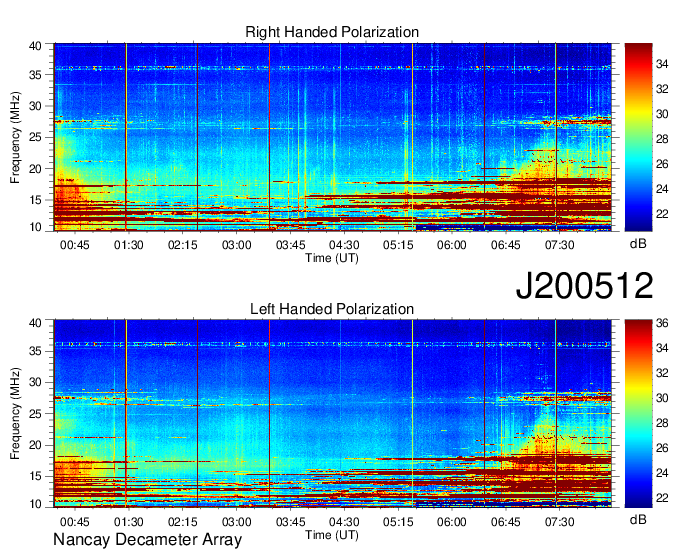Click the dB label under Right Handed colorbar

coord(638,244)
